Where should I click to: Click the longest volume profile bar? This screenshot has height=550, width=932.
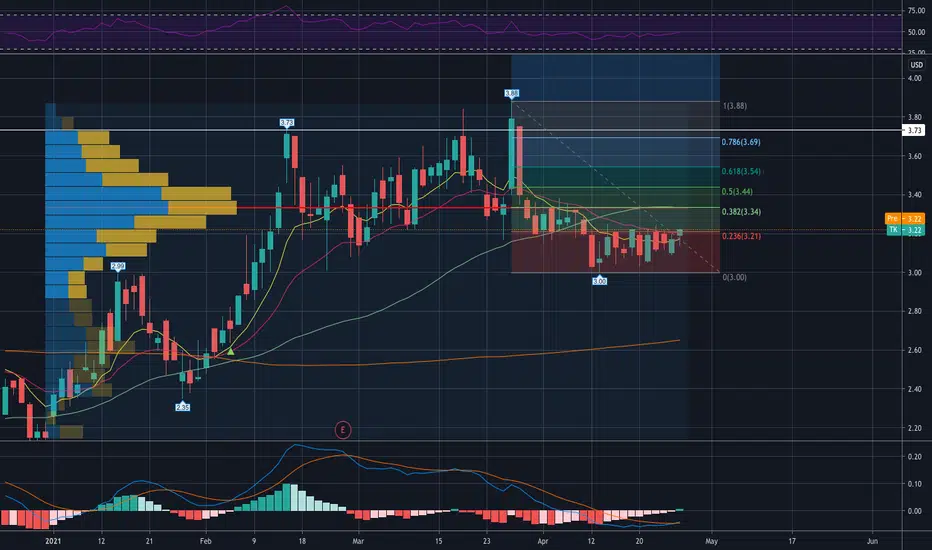141,208
